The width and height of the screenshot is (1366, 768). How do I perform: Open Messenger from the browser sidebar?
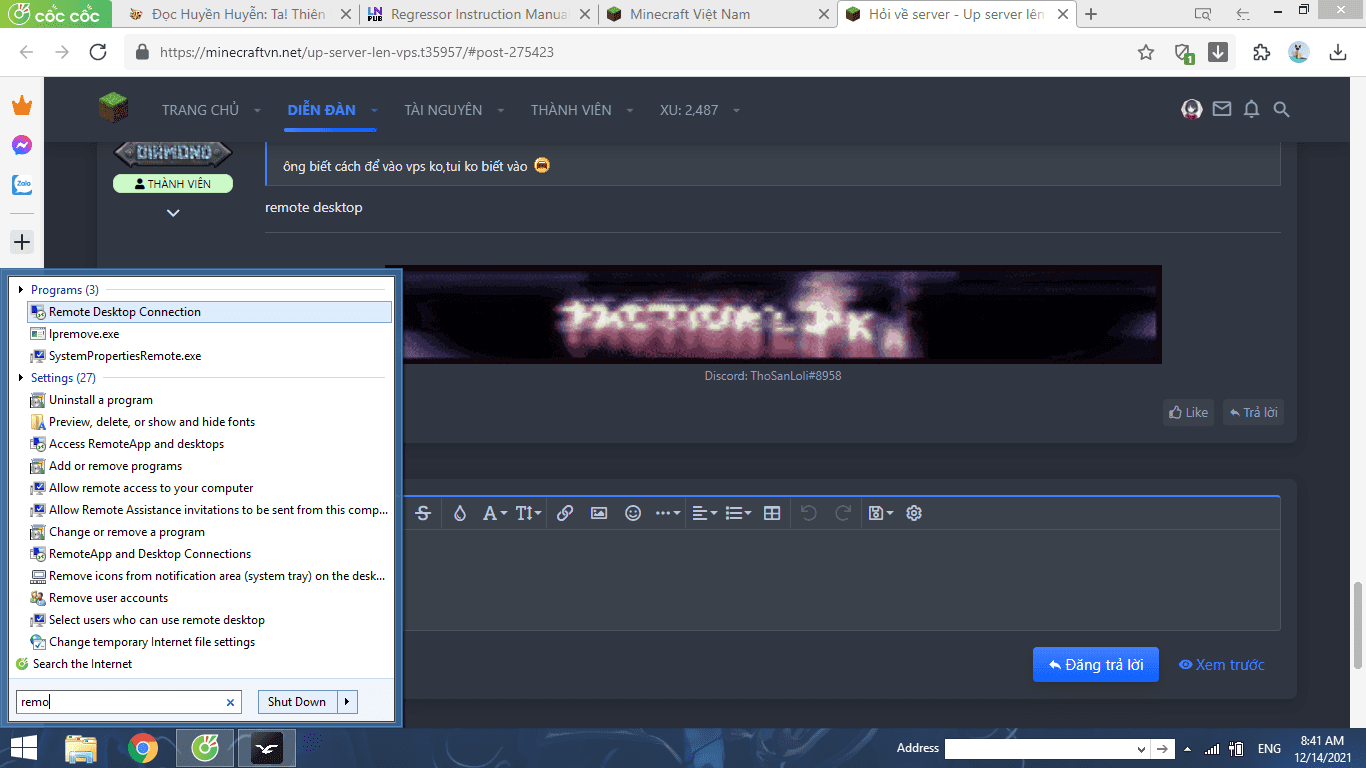coord(22,145)
